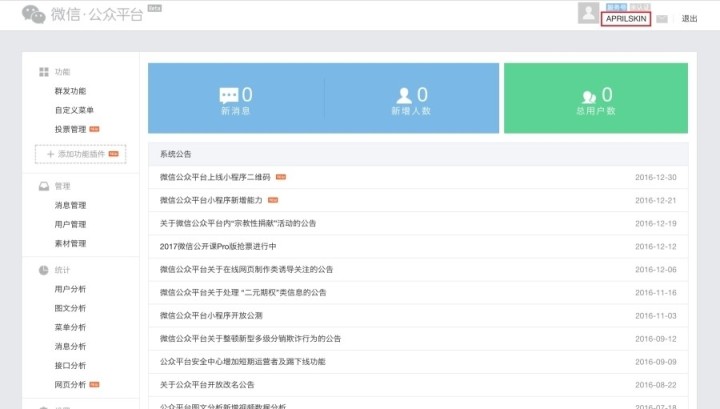Click the 新增人数 count tile
Viewport: 720px width, 409px height.
(411, 98)
